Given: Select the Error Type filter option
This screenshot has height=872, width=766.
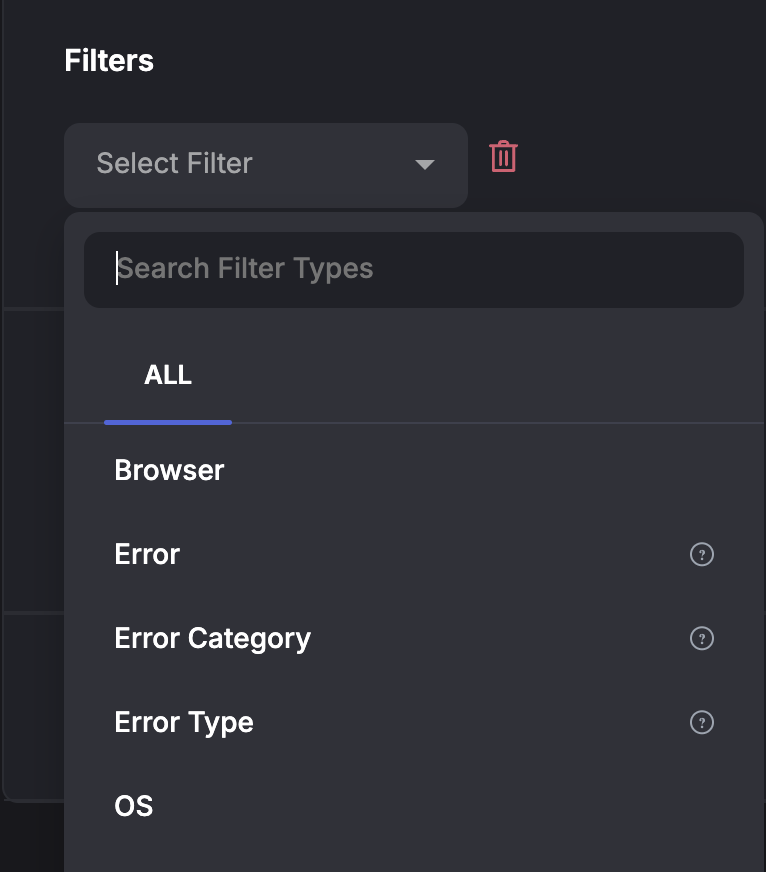Looking at the screenshot, I should [x=184, y=722].
